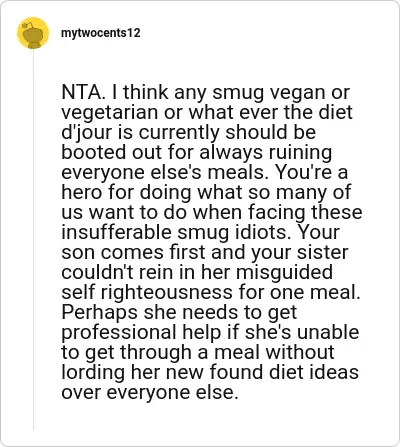Click the word "currently" in the comment
The image size is (400, 447).
point(179,133)
